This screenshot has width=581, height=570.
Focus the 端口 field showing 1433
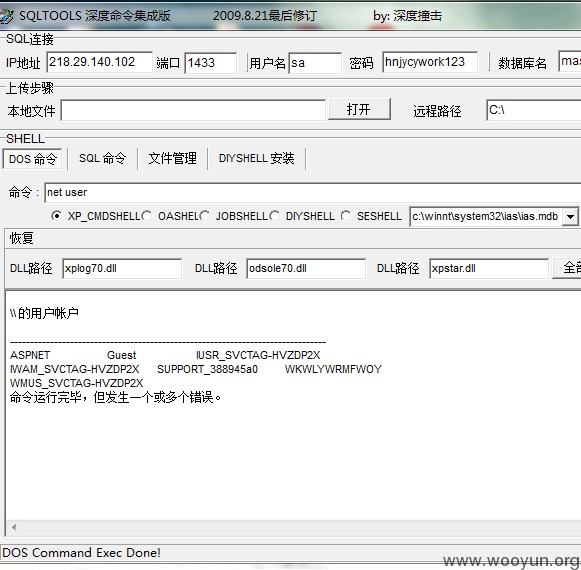click(x=211, y=63)
